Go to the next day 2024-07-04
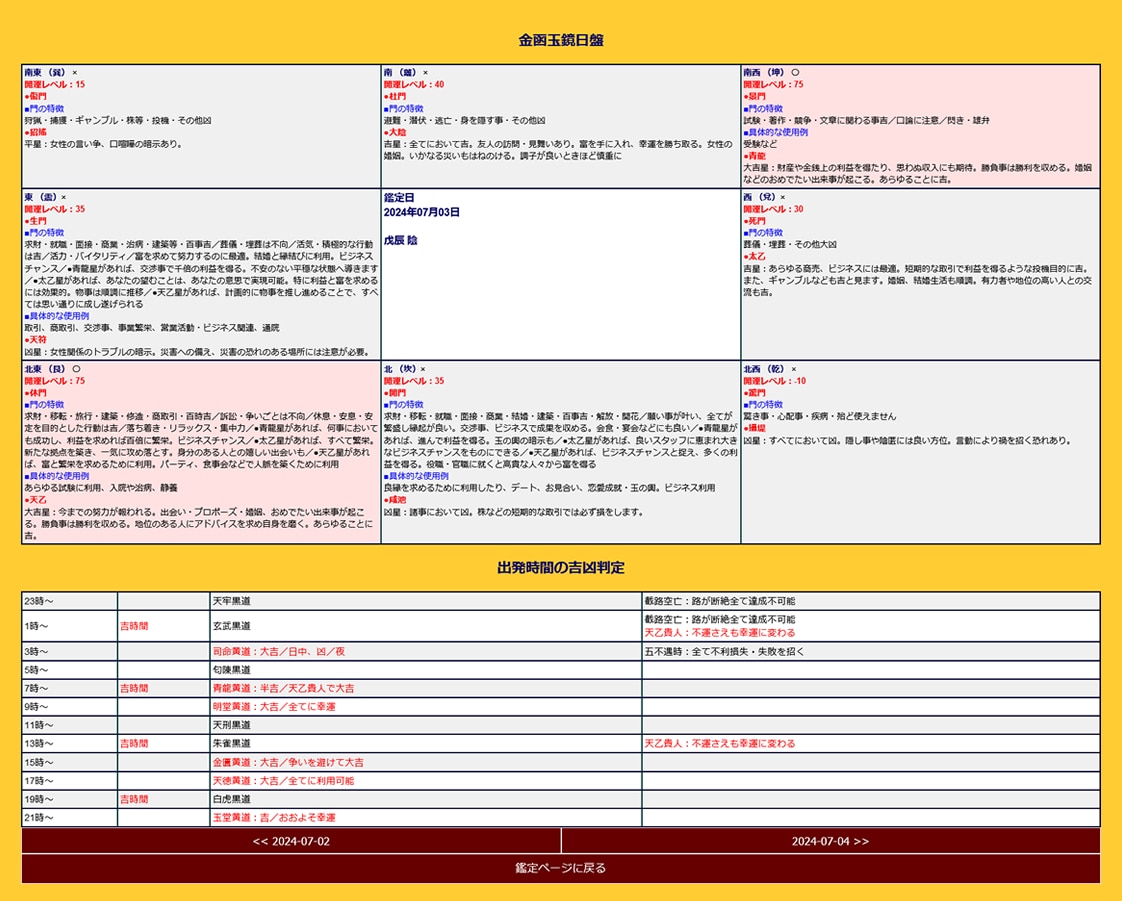Image resolution: width=1122 pixels, height=901 pixels. (831, 841)
